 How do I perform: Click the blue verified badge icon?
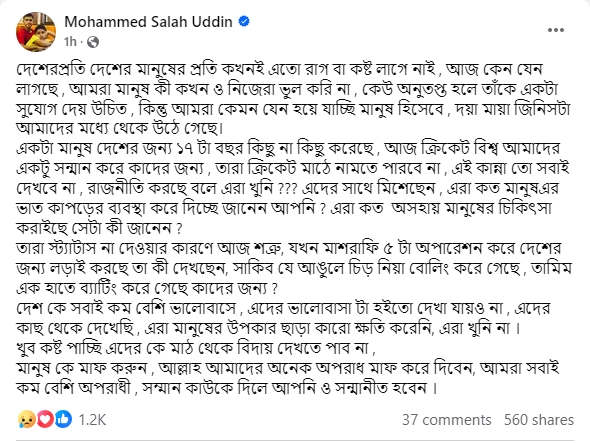tap(244, 21)
